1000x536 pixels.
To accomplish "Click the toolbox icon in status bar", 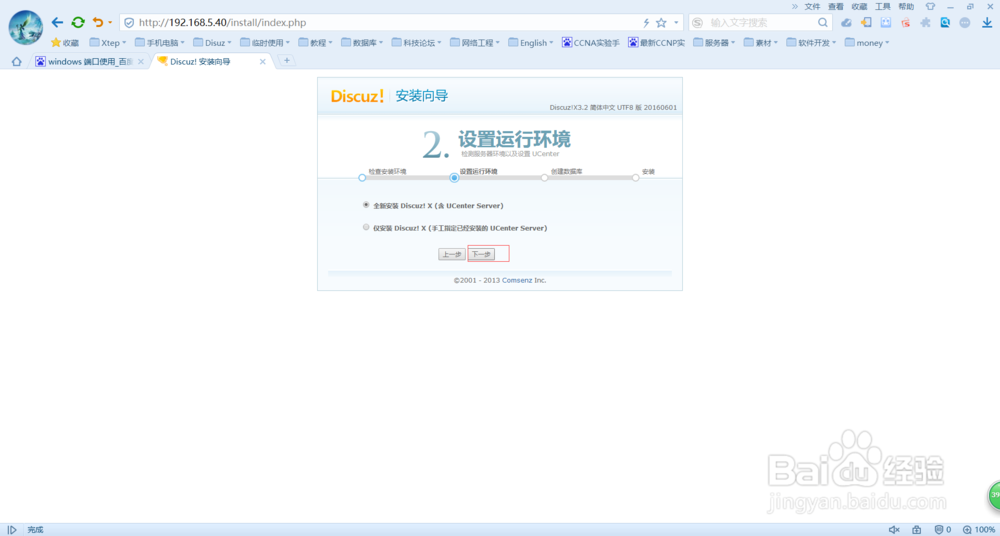I will (916, 530).
